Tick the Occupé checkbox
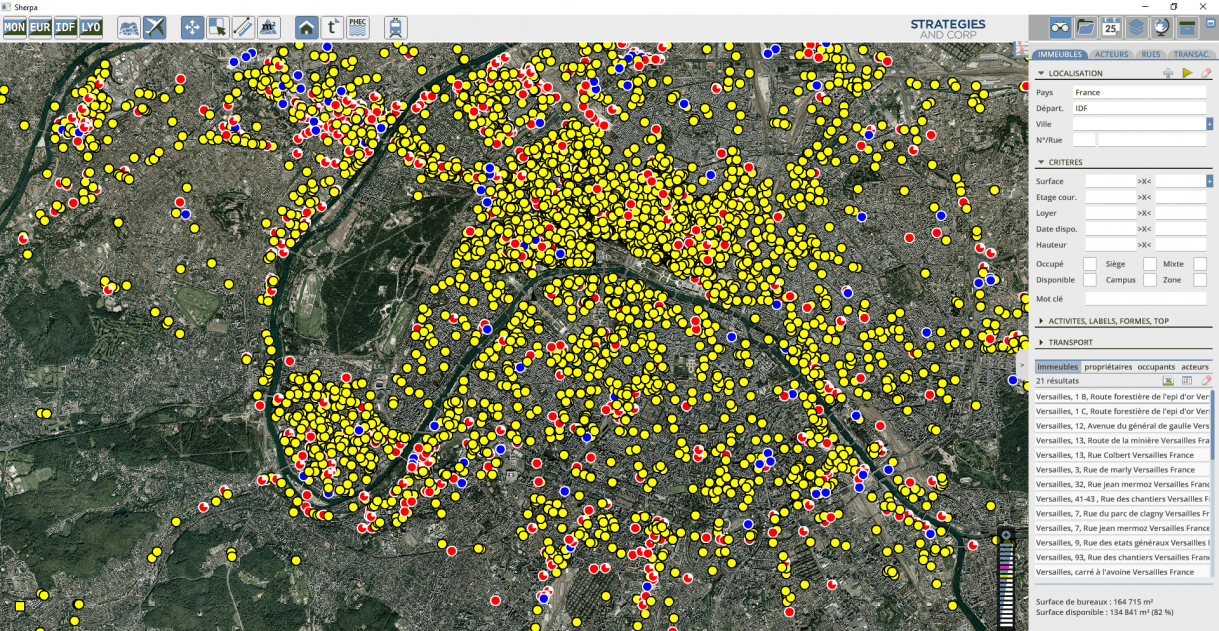Screen dimensions: 1219x631 [1090, 264]
